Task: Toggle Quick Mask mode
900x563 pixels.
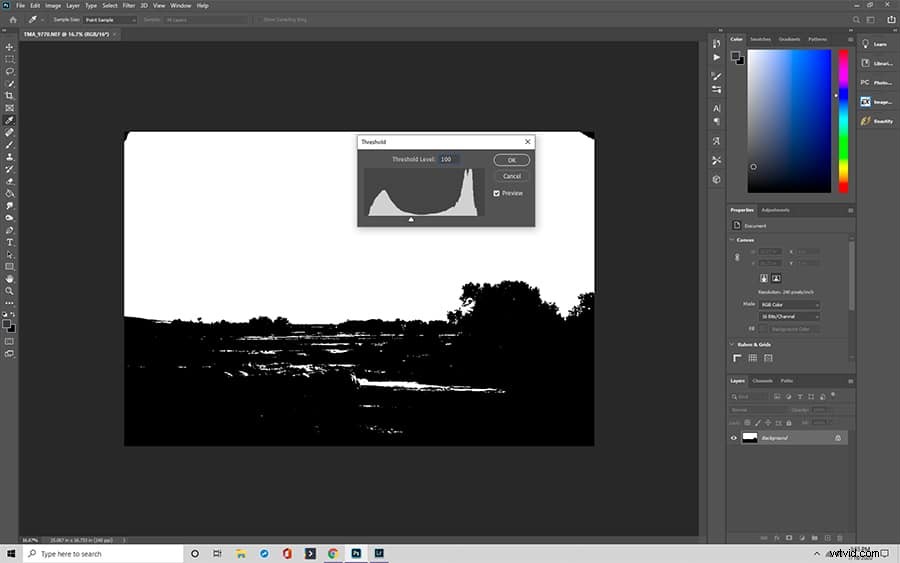Action: pos(9,341)
